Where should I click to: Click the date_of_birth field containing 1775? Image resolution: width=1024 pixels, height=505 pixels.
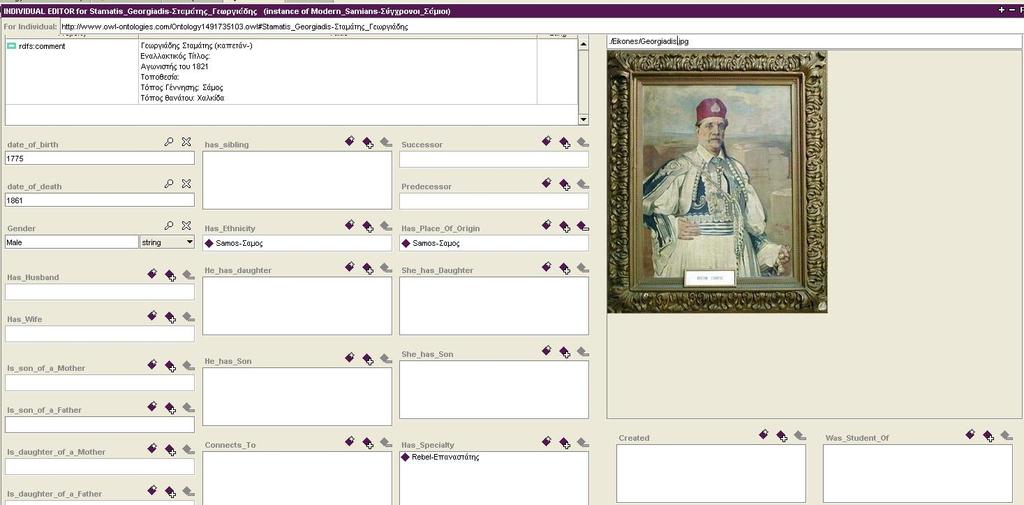(x=100, y=158)
